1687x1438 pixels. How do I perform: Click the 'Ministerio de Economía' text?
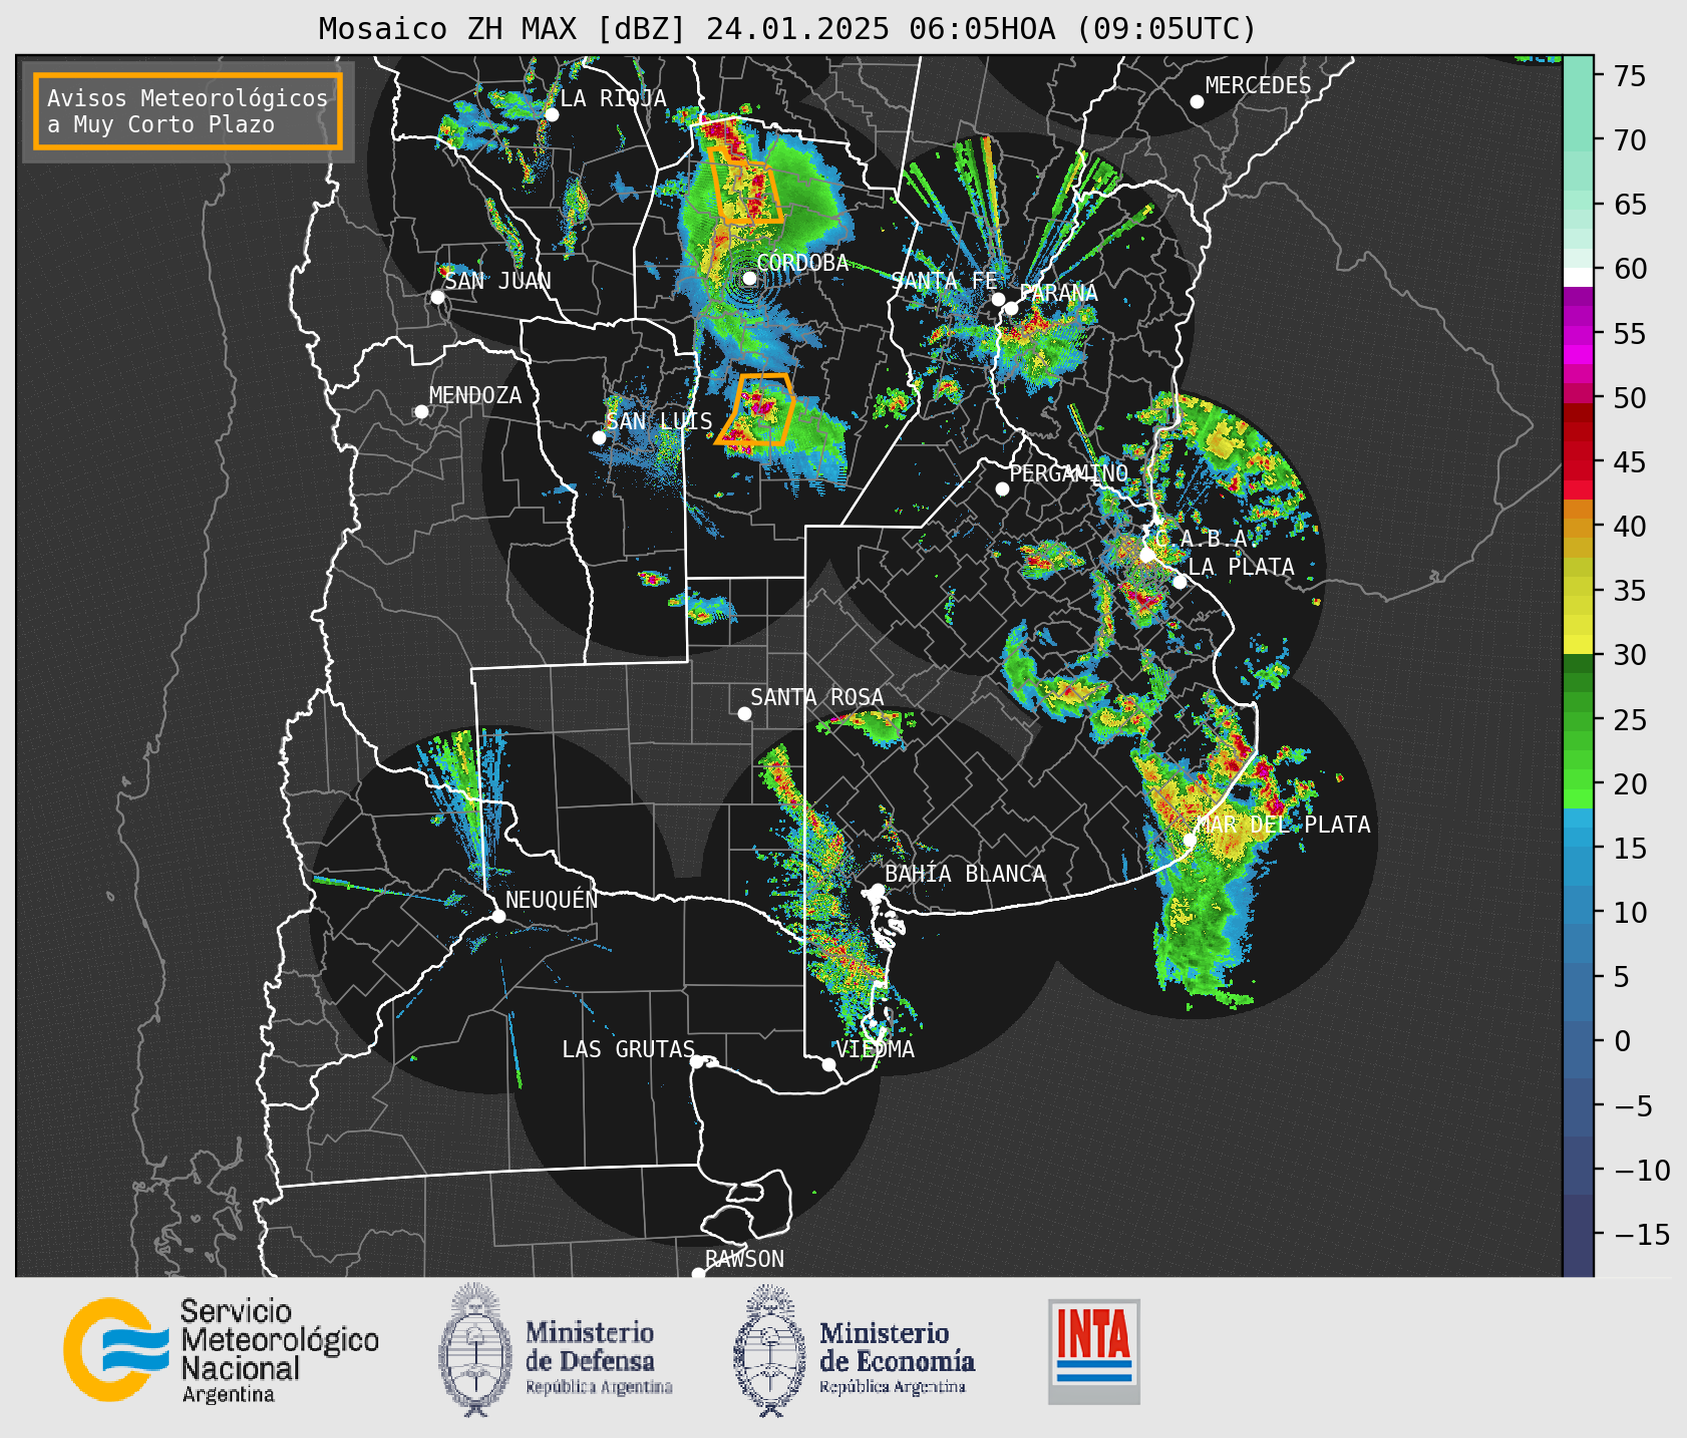pos(897,1347)
